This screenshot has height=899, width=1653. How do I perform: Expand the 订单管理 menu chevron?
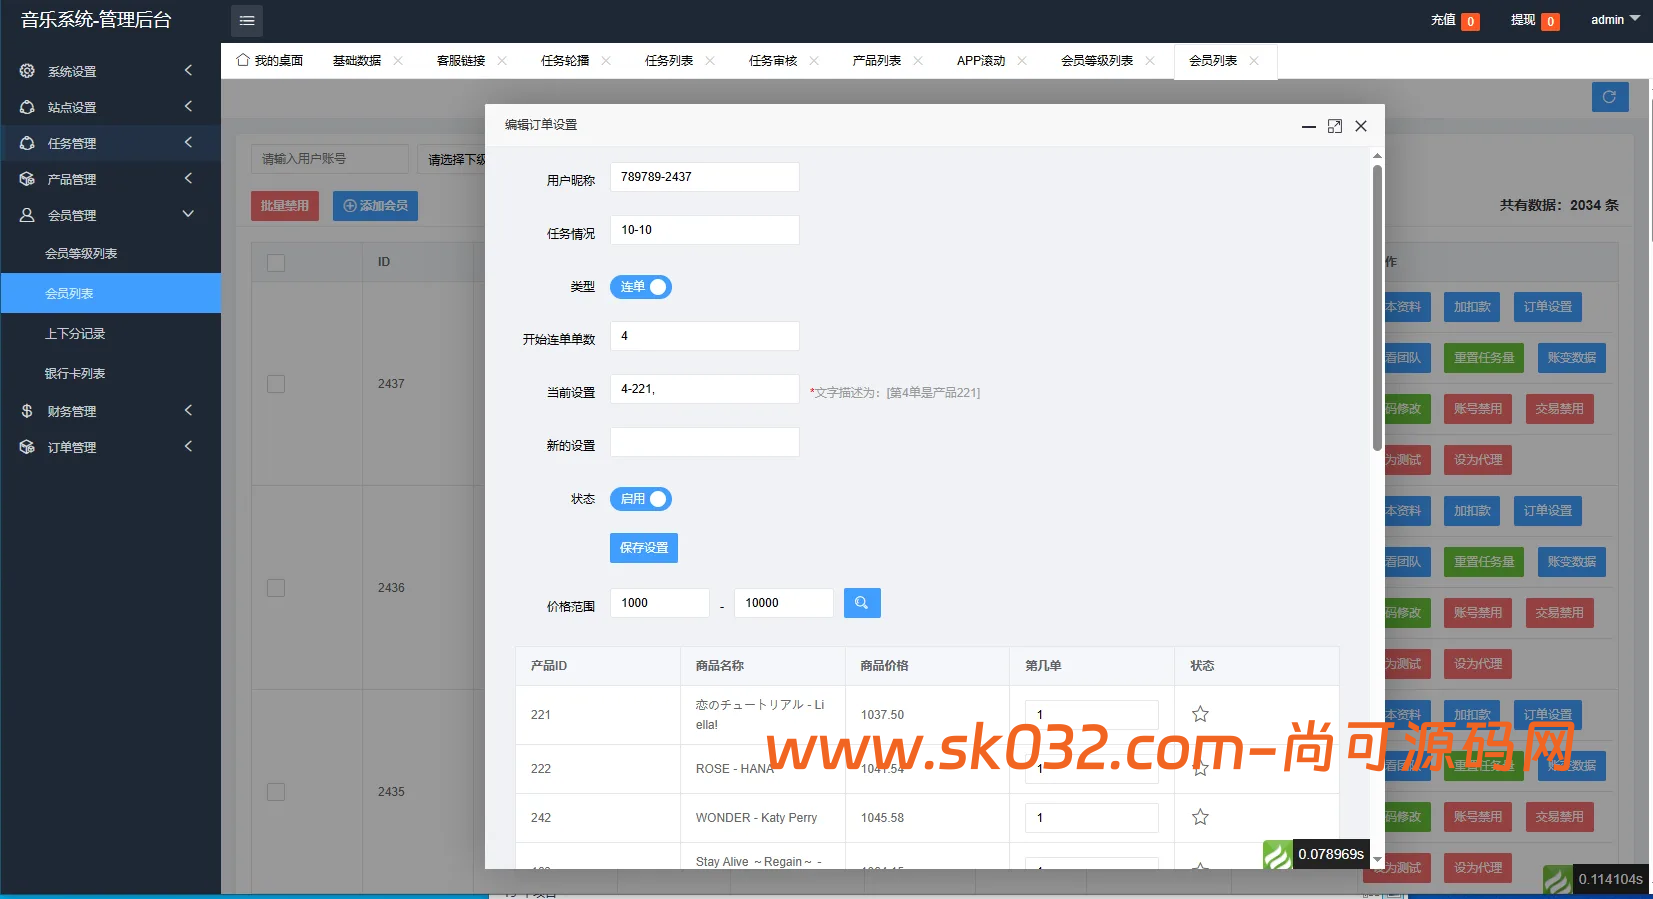(x=188, y=446)
